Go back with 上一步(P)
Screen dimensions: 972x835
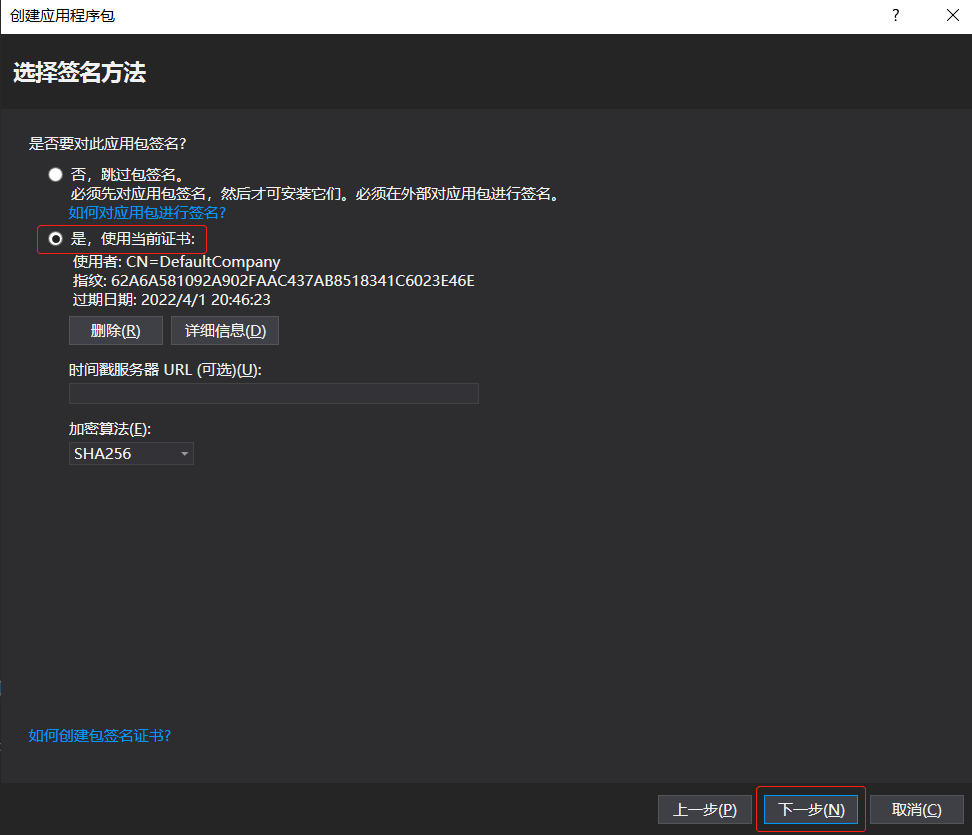tap(705, 809)
